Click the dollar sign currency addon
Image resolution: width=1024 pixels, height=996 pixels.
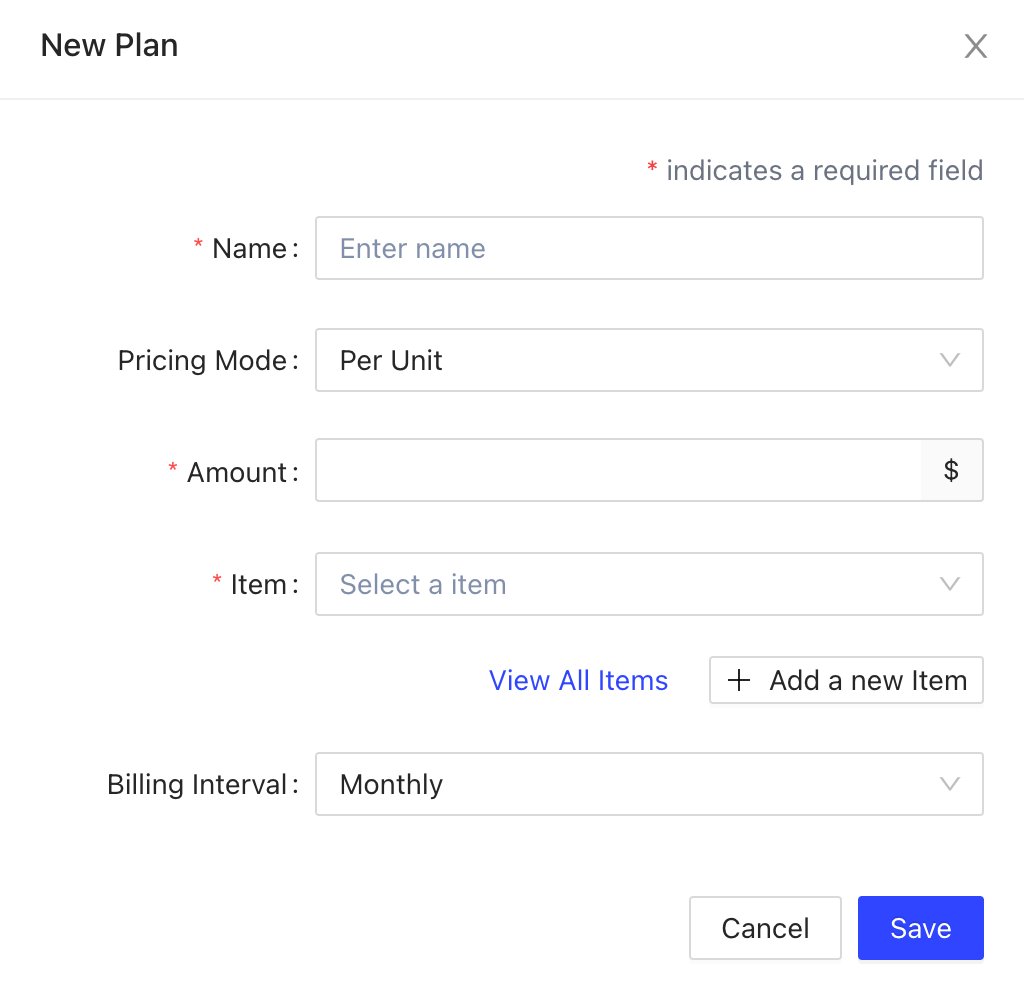951,470
